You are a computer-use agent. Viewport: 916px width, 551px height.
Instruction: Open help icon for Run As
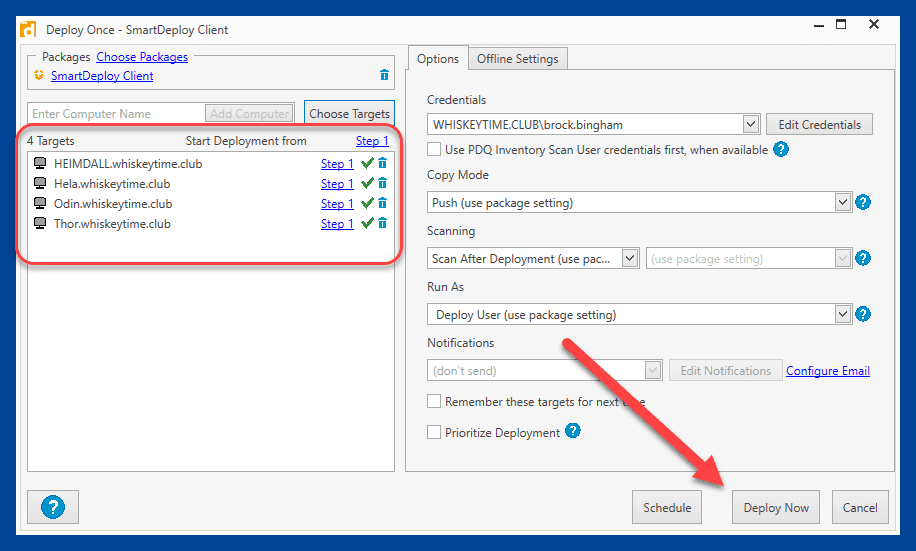tap(863, 314)
